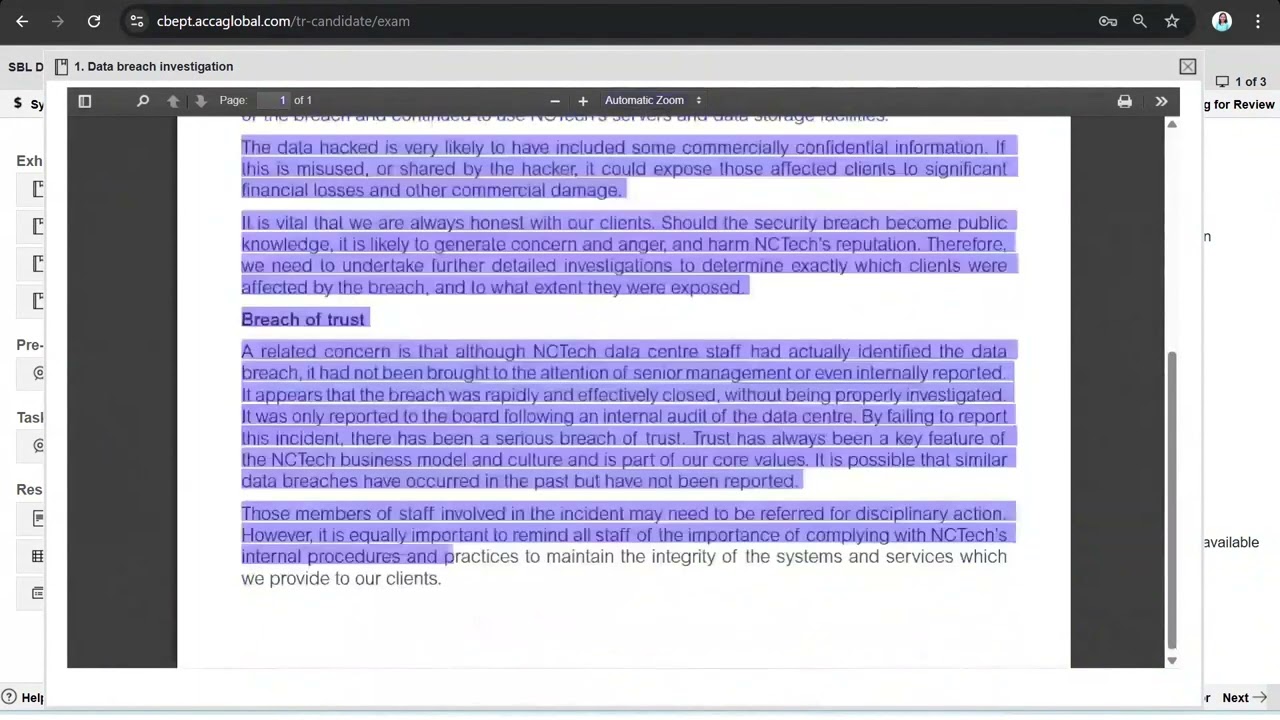Toggle the PDF sidebar panel
Screen dimensions: 1280x720
85,101
